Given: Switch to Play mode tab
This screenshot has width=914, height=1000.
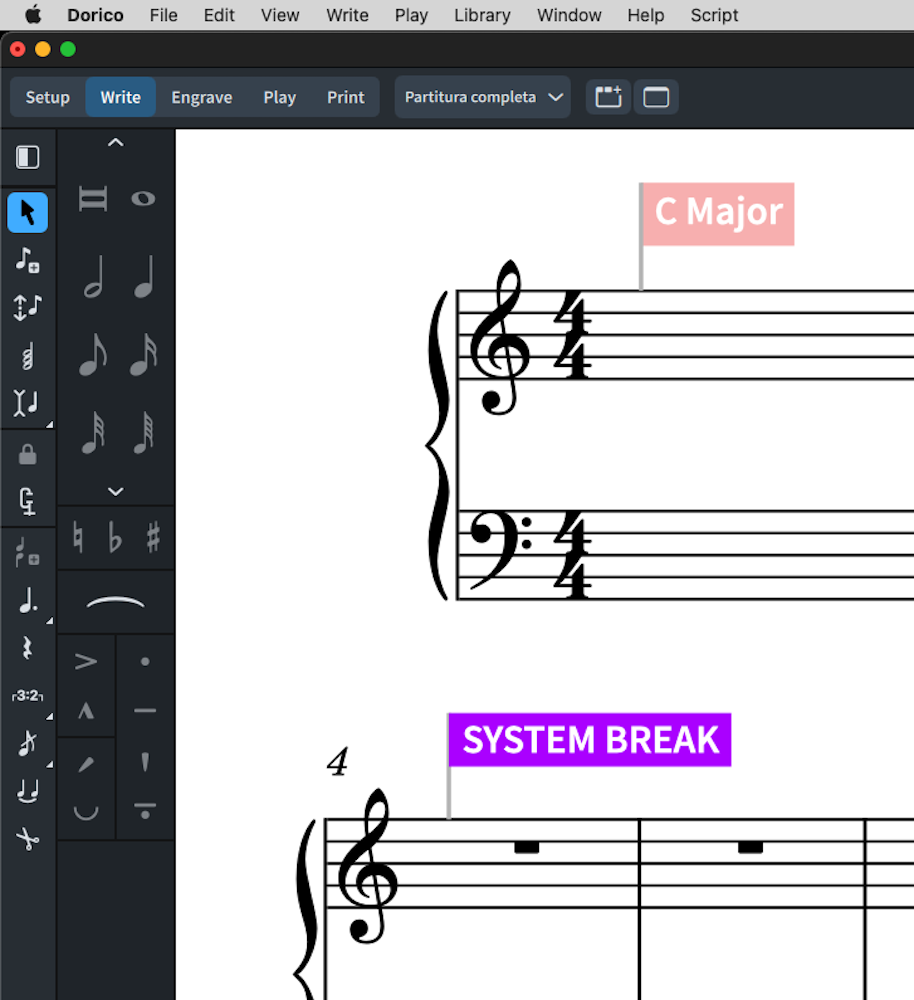Looking at the screenshot, I should click(x=279, y=97).
